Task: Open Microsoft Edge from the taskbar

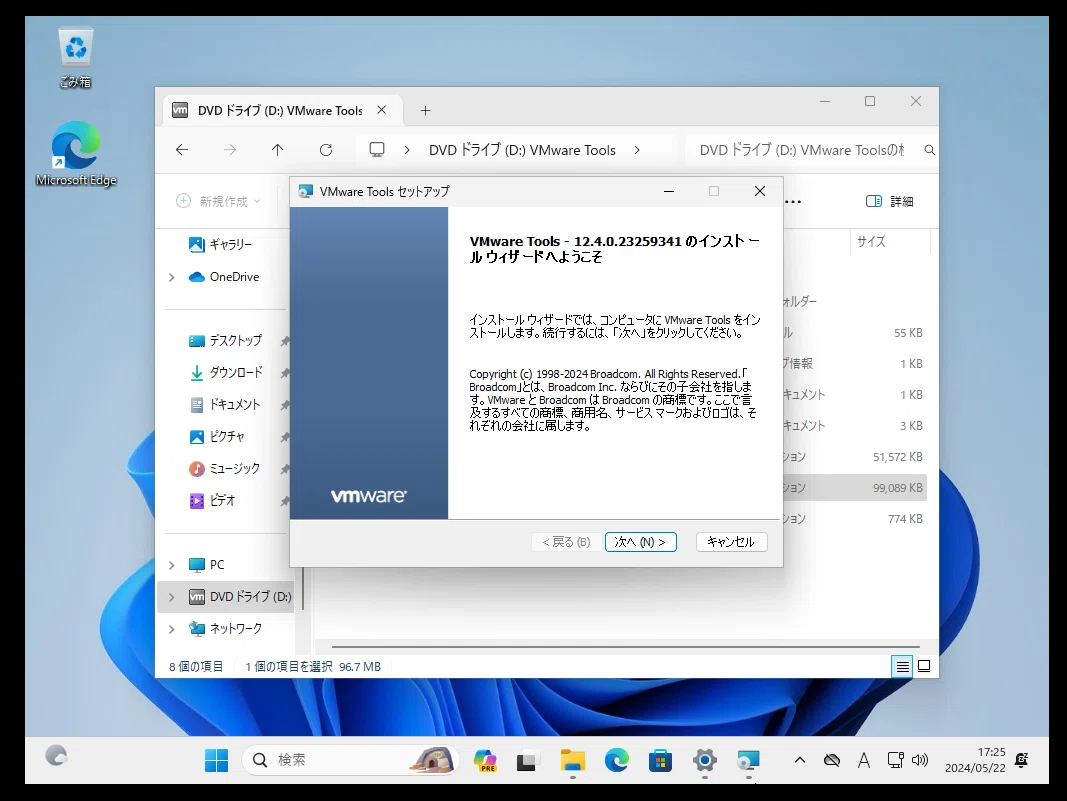Action: 617,760
